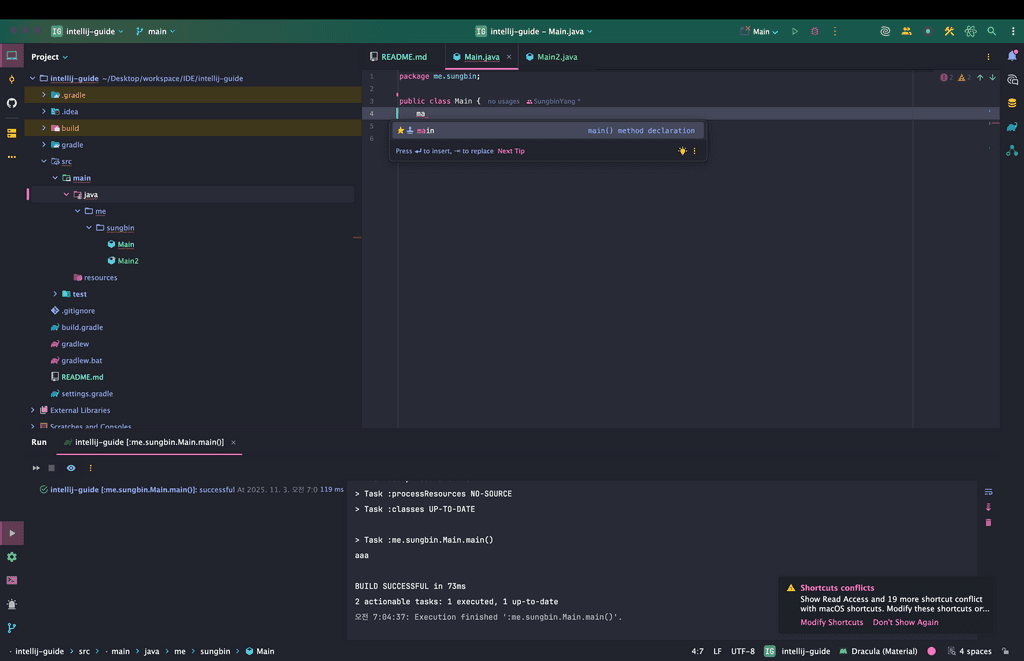
Task: Click the Search Everywhere magnifier icon
Action: point(991,31)
